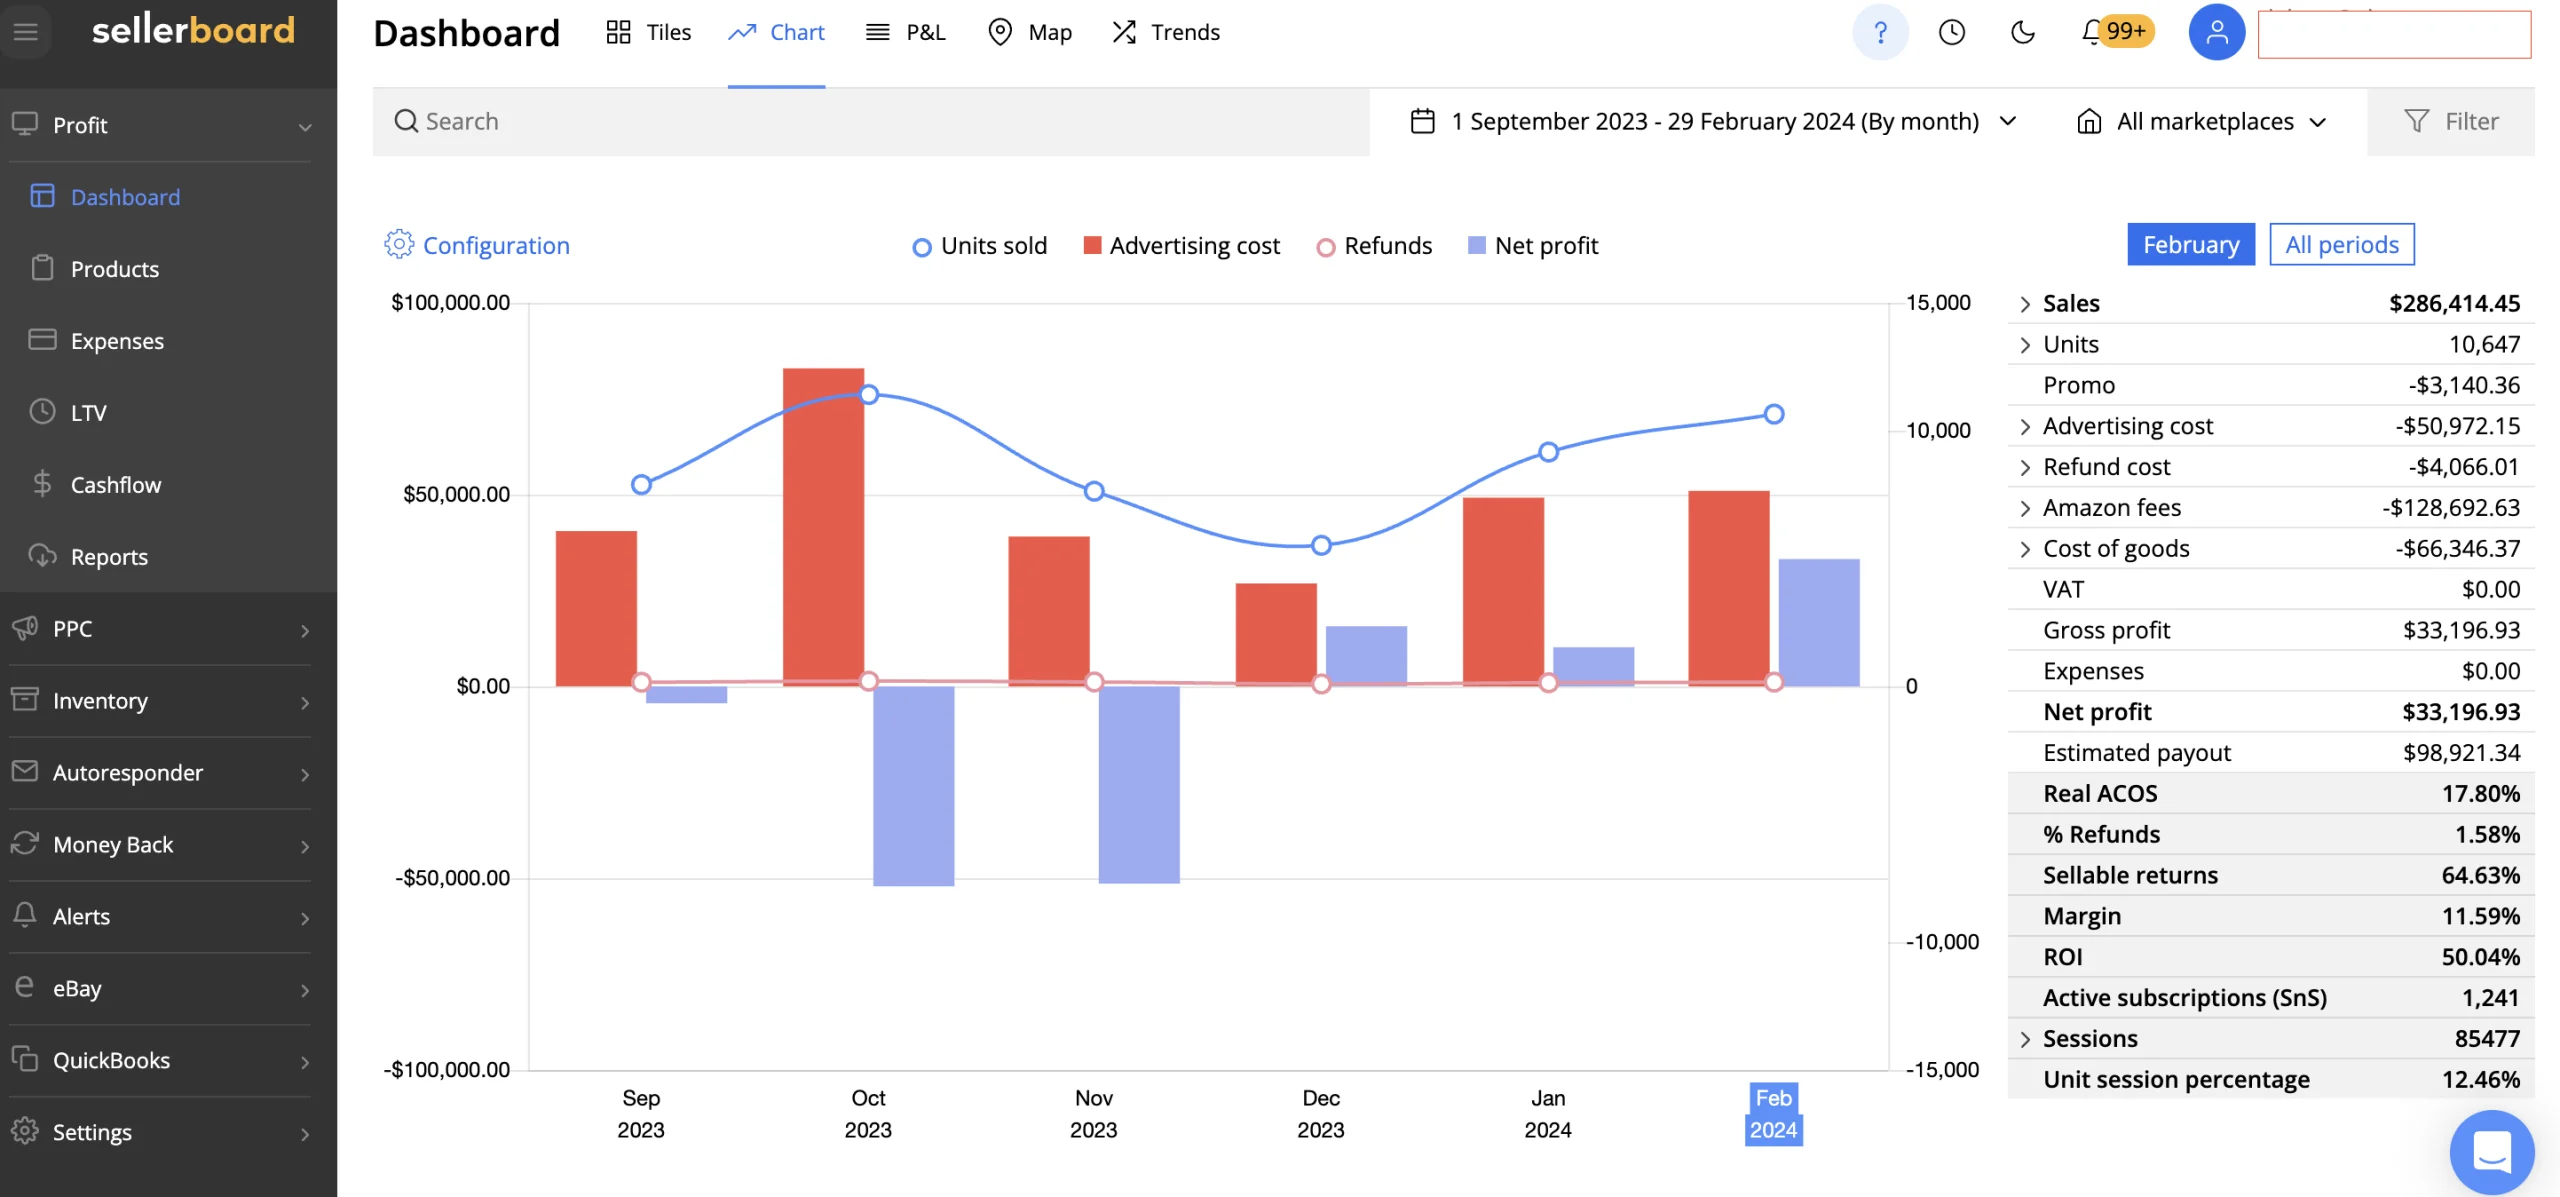Open the QuickBooks sidebar item
This screenshot has width=2560, height=1197.
(160, 1061)
